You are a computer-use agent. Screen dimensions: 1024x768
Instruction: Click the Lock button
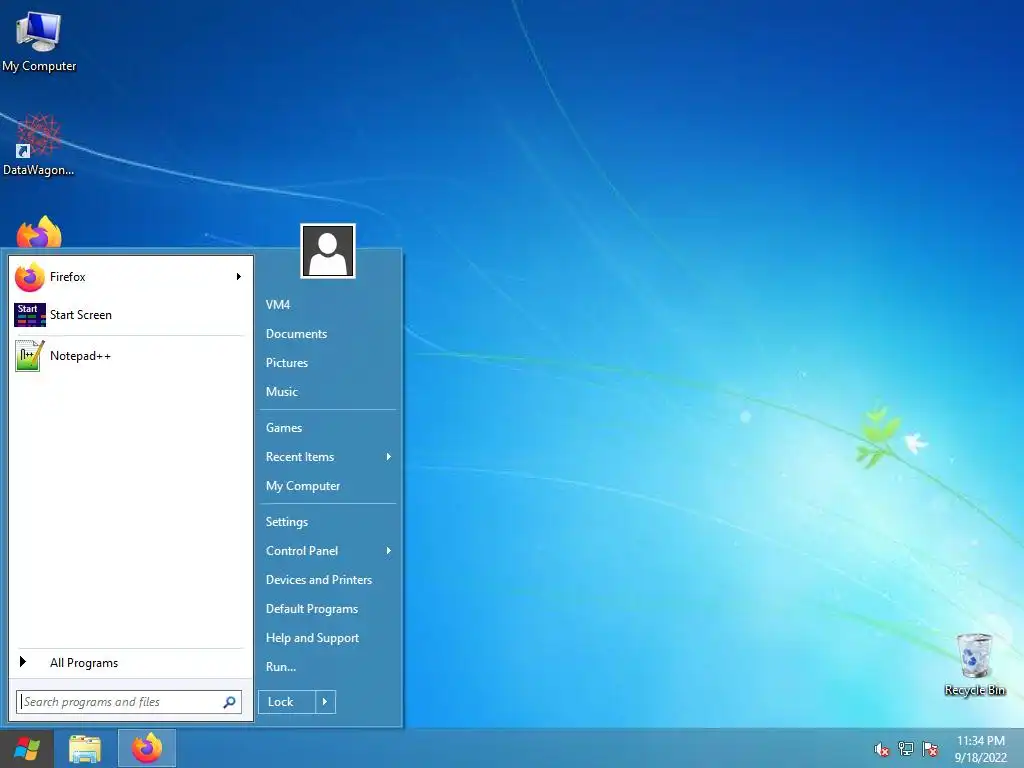pos(287,702)
